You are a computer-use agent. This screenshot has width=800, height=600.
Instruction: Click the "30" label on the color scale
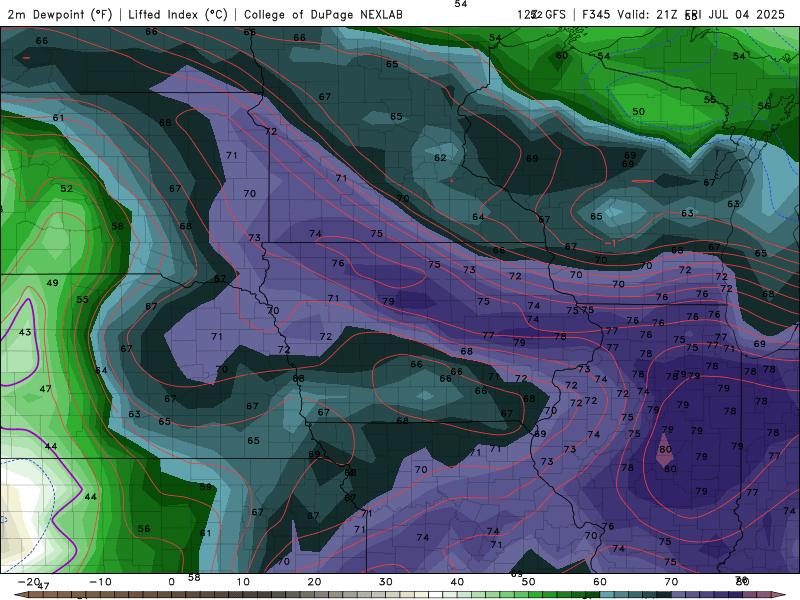click(386, 582)
